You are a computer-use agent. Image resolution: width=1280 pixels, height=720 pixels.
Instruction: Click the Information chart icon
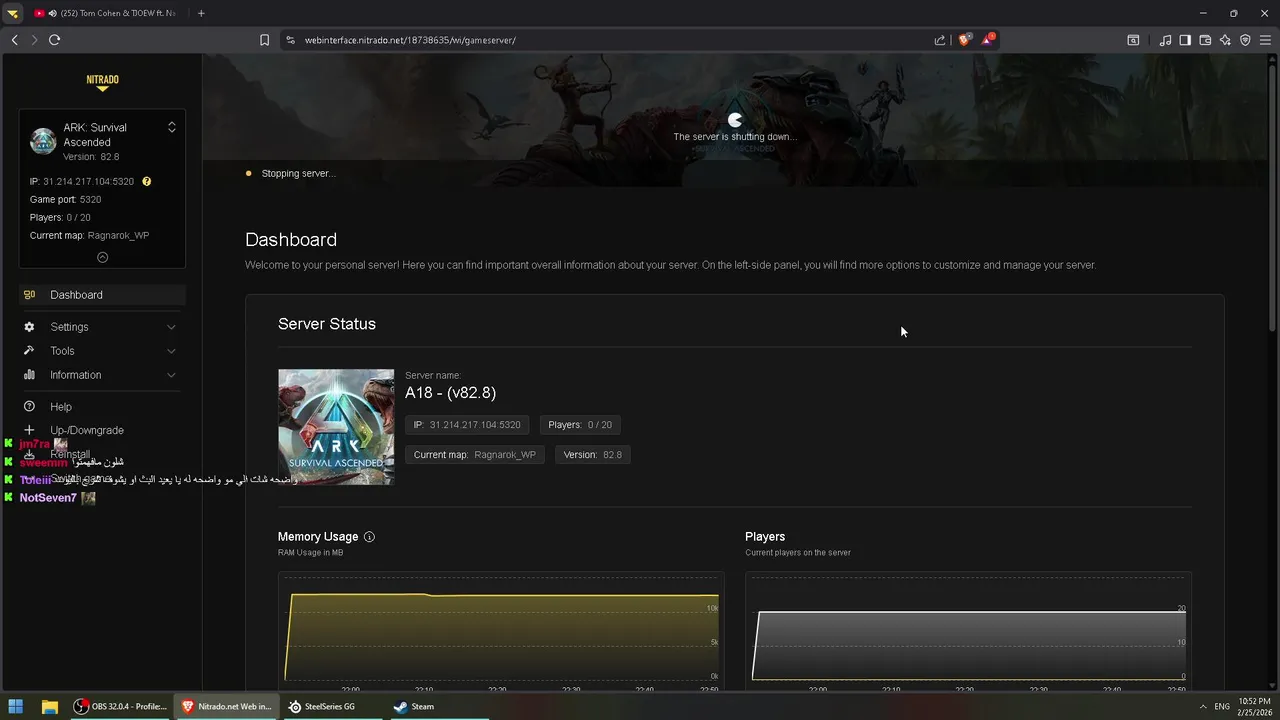pyautogui.click(x=29, y=375)
